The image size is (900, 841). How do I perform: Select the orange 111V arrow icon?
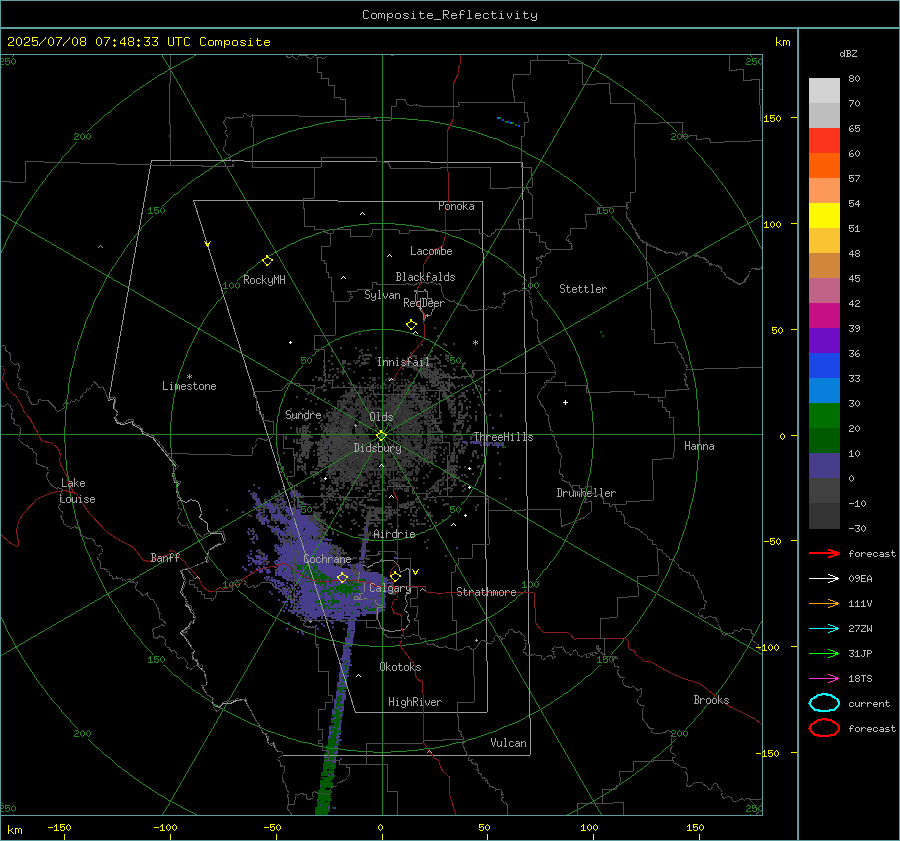click(x=824, y=603)
